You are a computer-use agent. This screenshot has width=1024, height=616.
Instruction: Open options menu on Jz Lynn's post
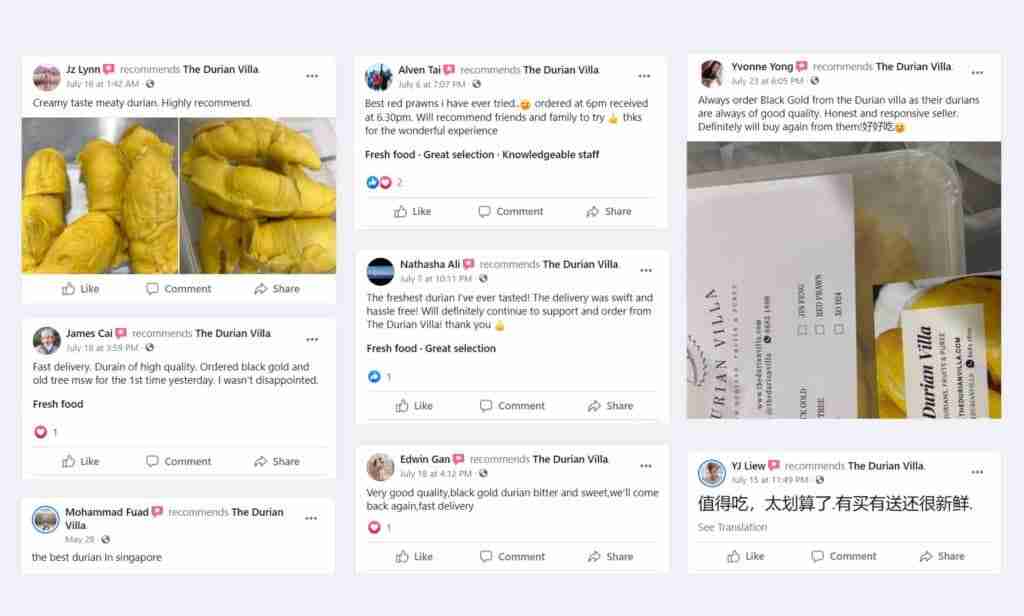[312, 76]
